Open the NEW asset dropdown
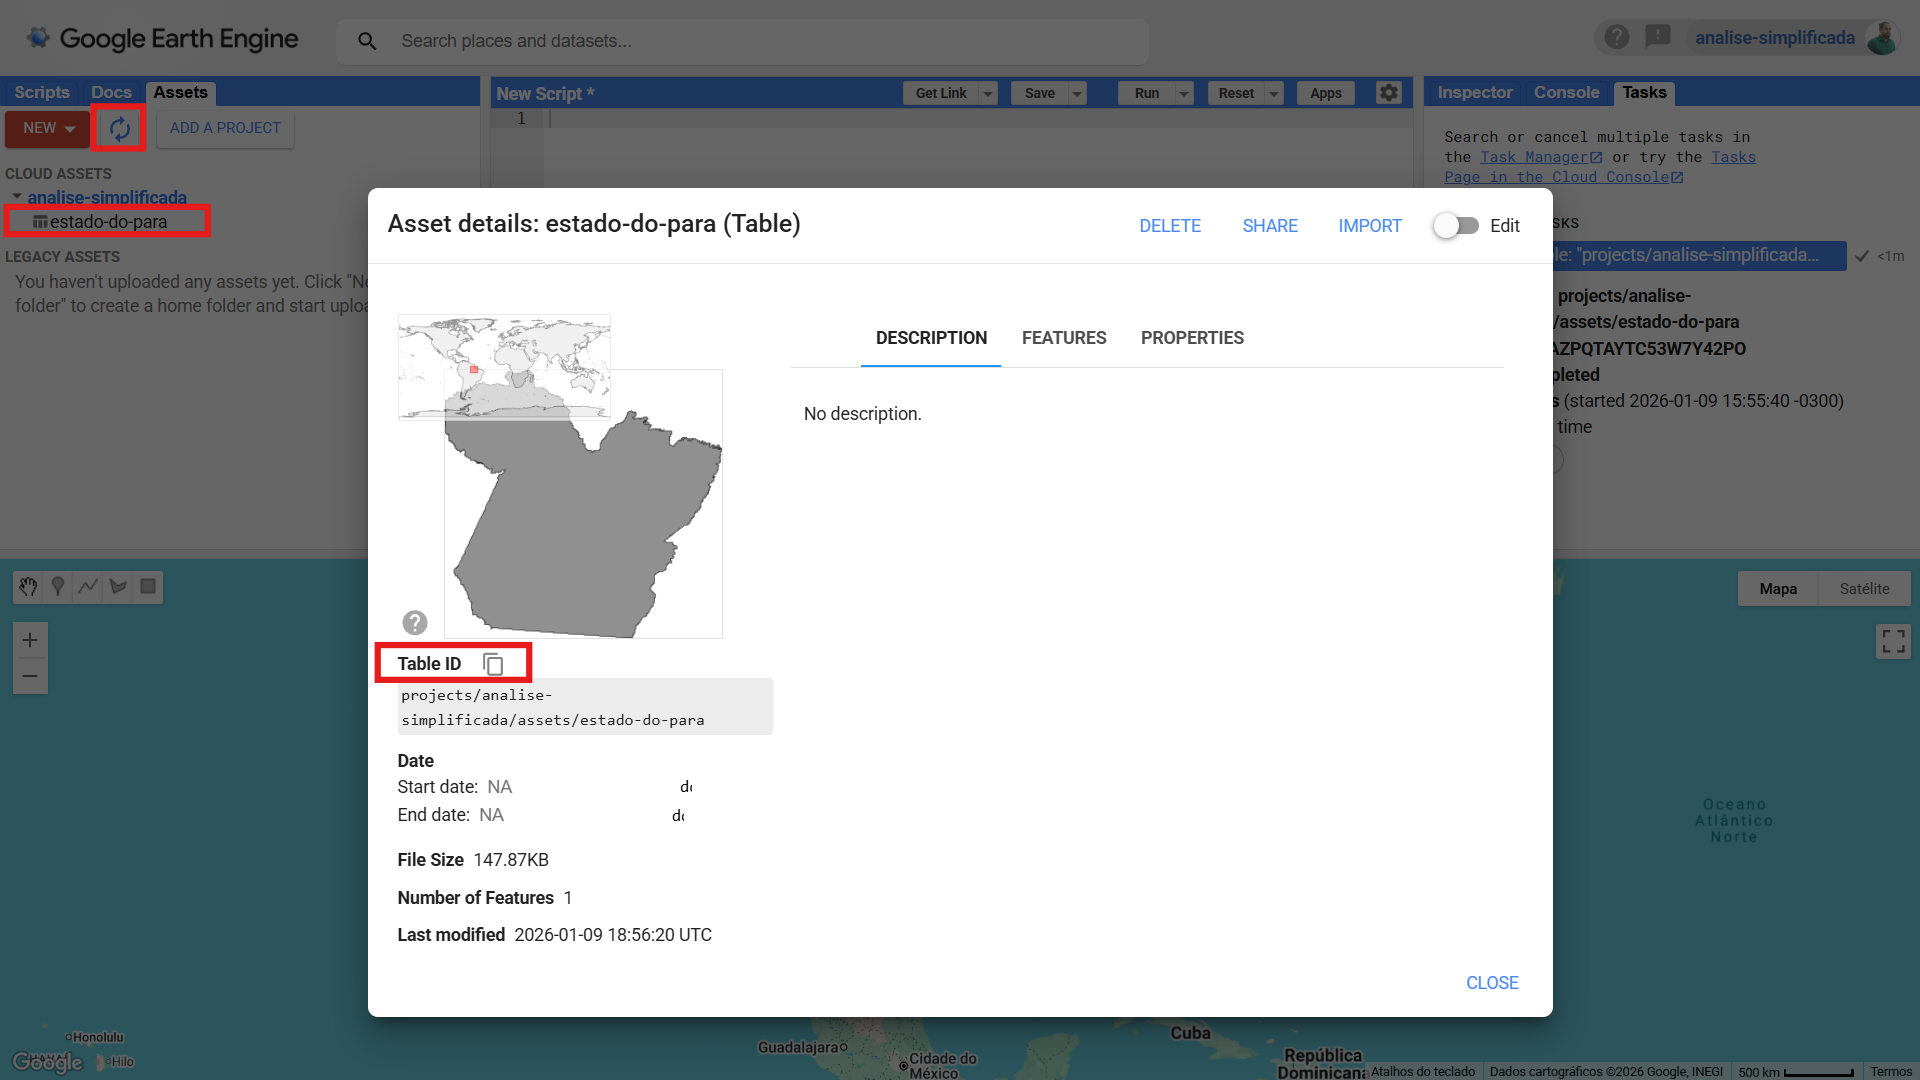The image size is (1920, 1080). [46, 128]
